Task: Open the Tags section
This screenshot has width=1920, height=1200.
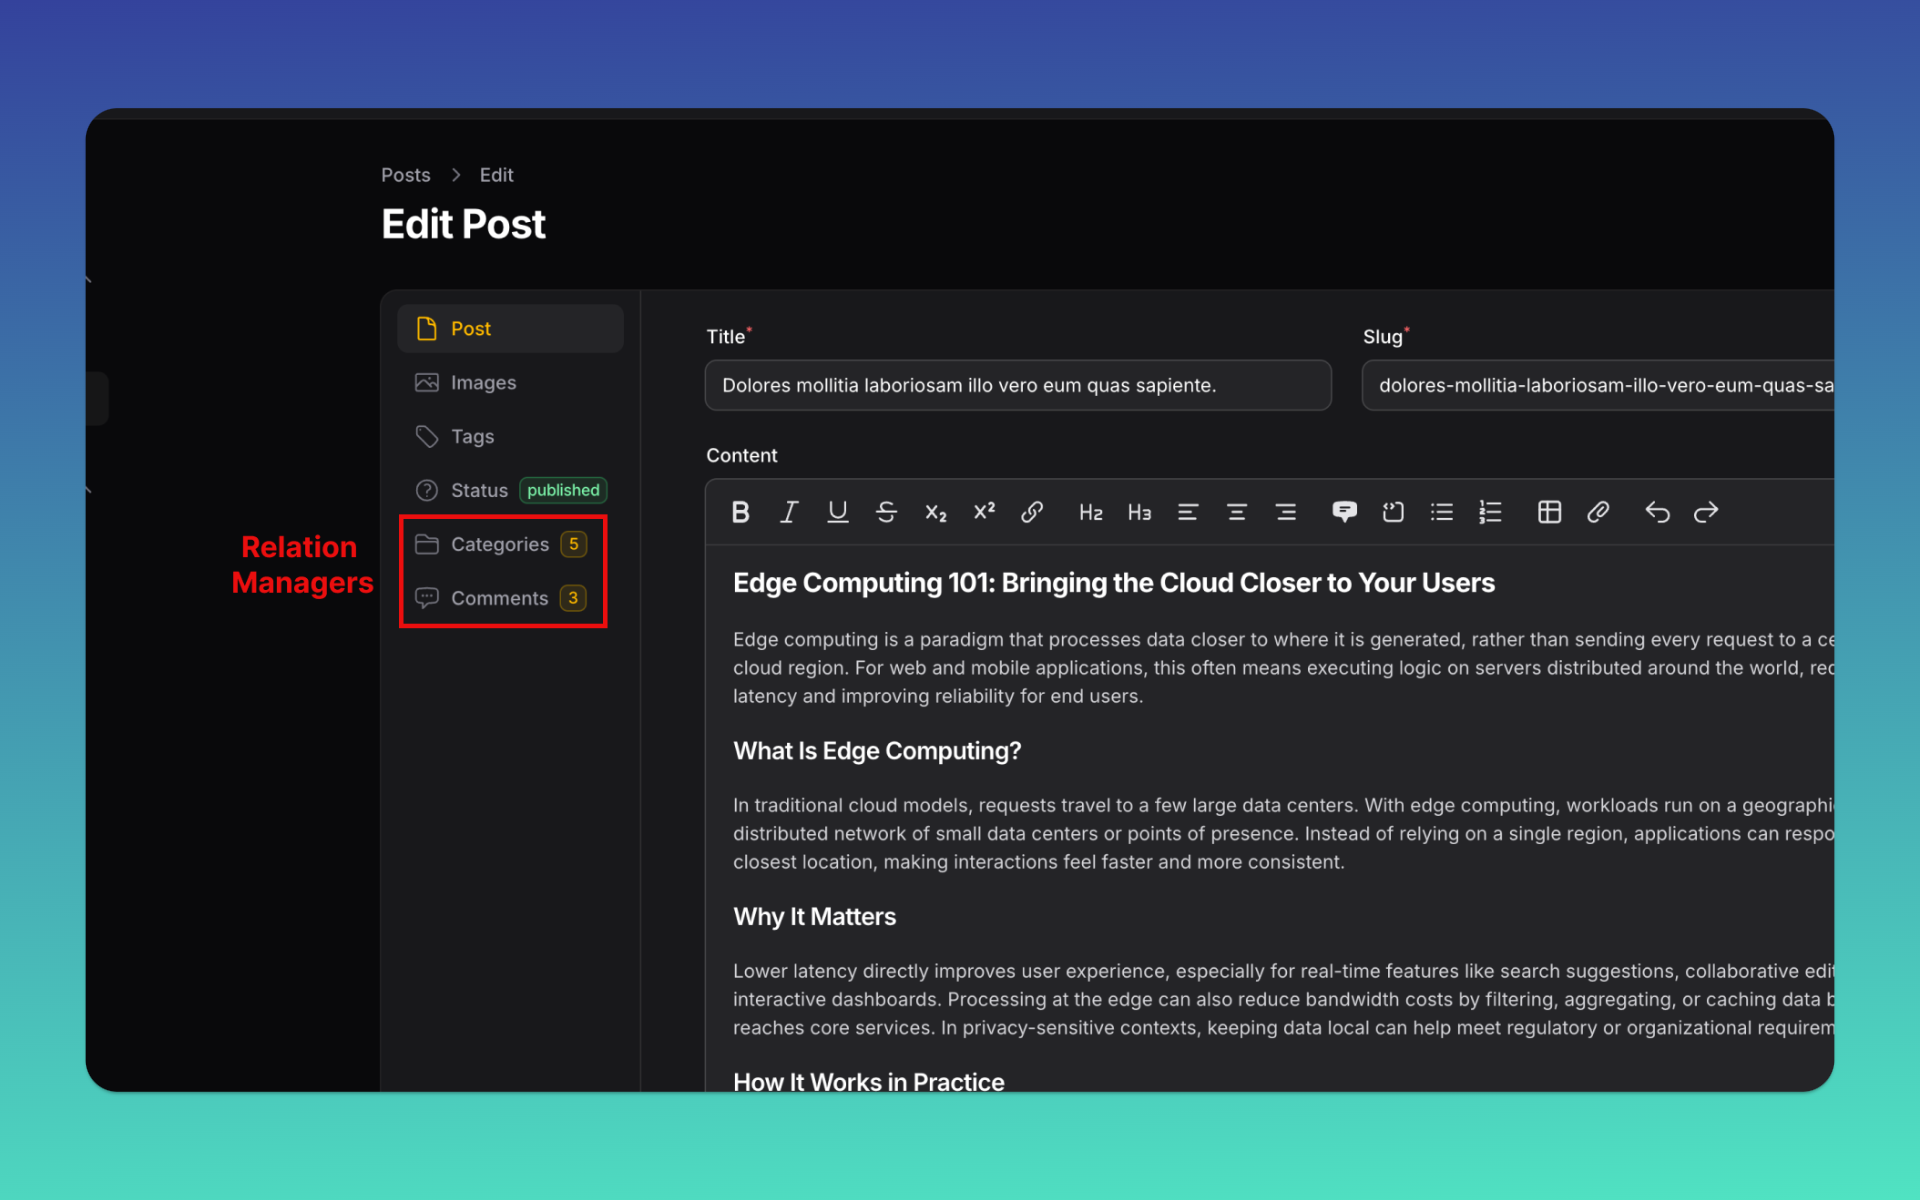Action: tap(472, 436)
